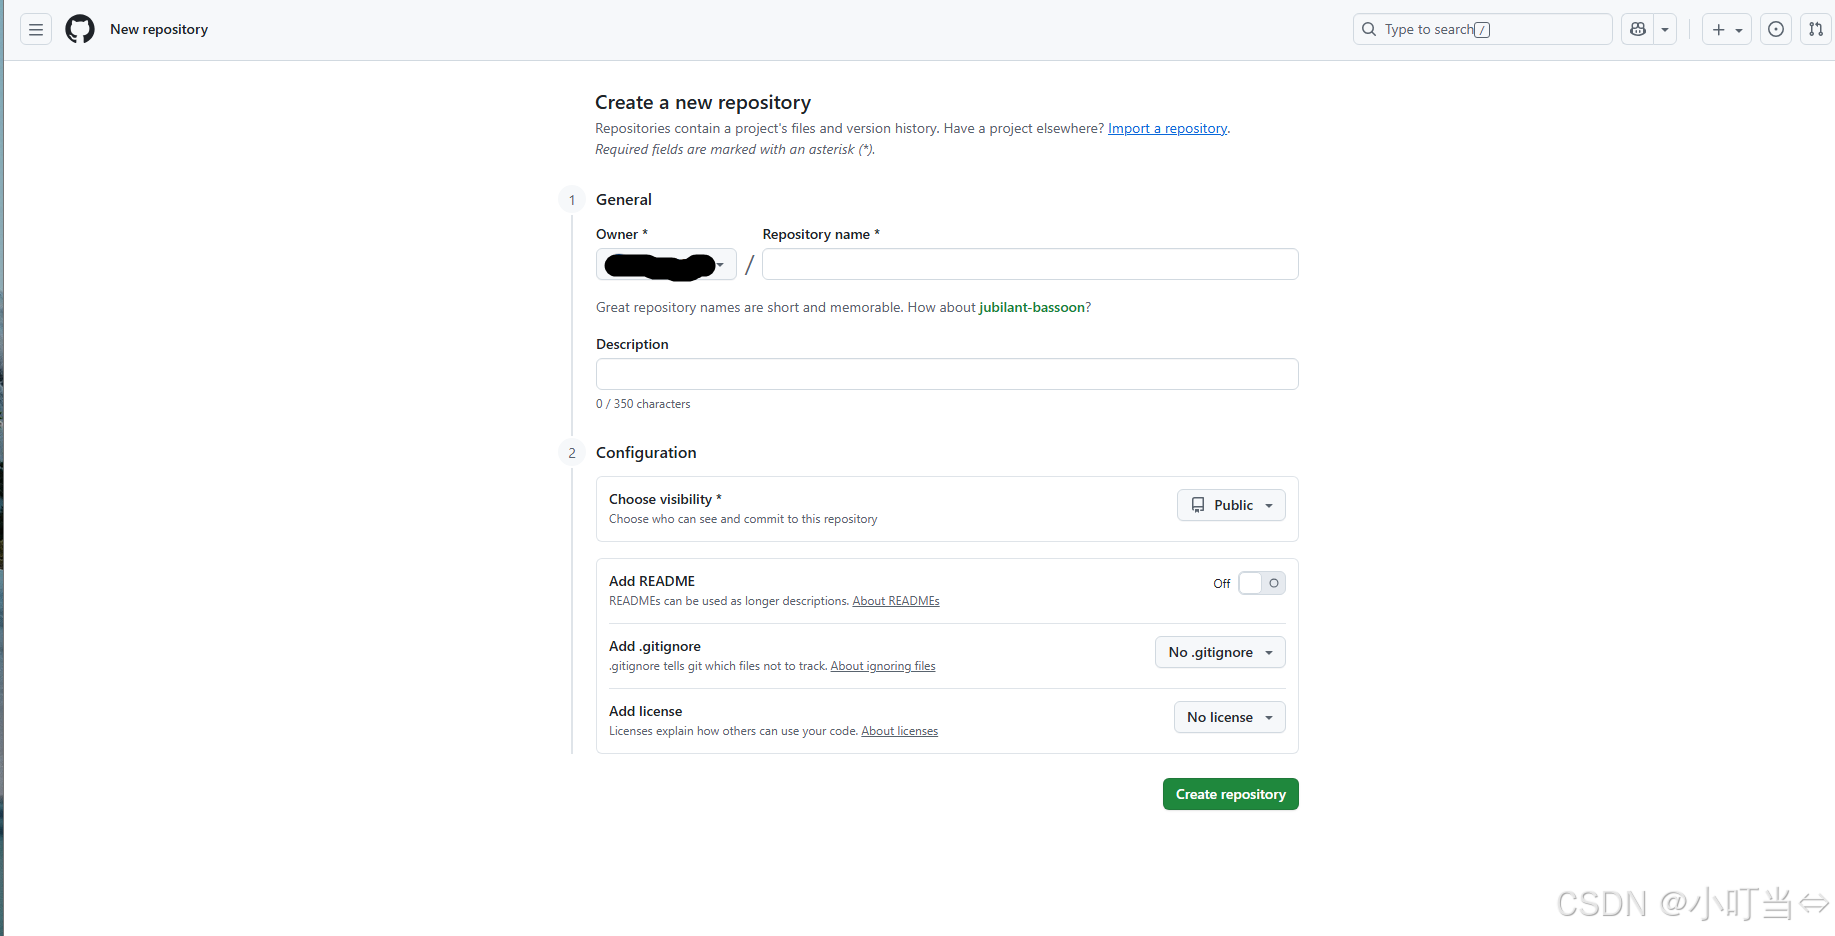Click the '0 / 350 characters' counter text
The image size is (1835, 936).
coord(643,404)
